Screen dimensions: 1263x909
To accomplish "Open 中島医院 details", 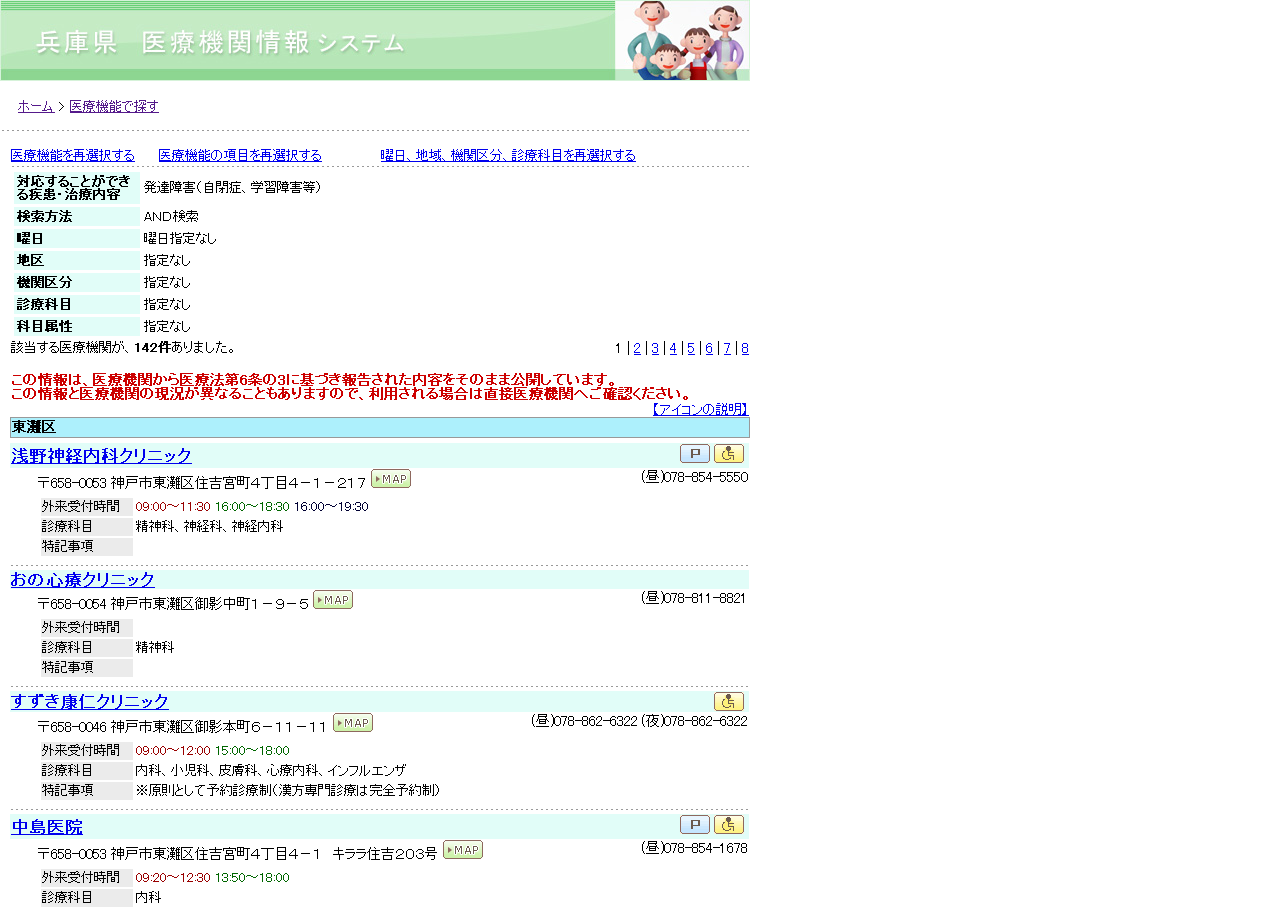I will 47,827.
